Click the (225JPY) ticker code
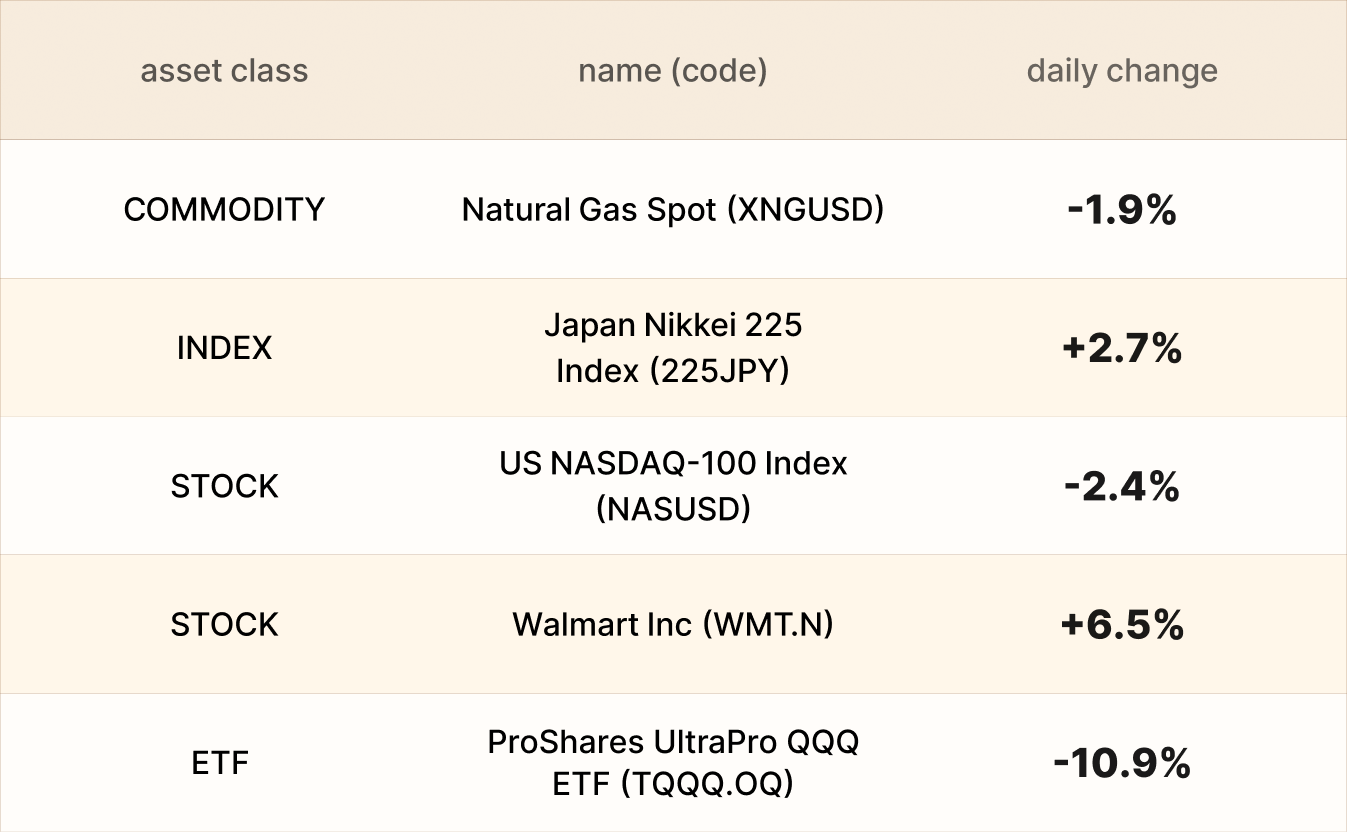This screenshot has width=1347, height=832. pyautogui.click(x=719, y=371)
